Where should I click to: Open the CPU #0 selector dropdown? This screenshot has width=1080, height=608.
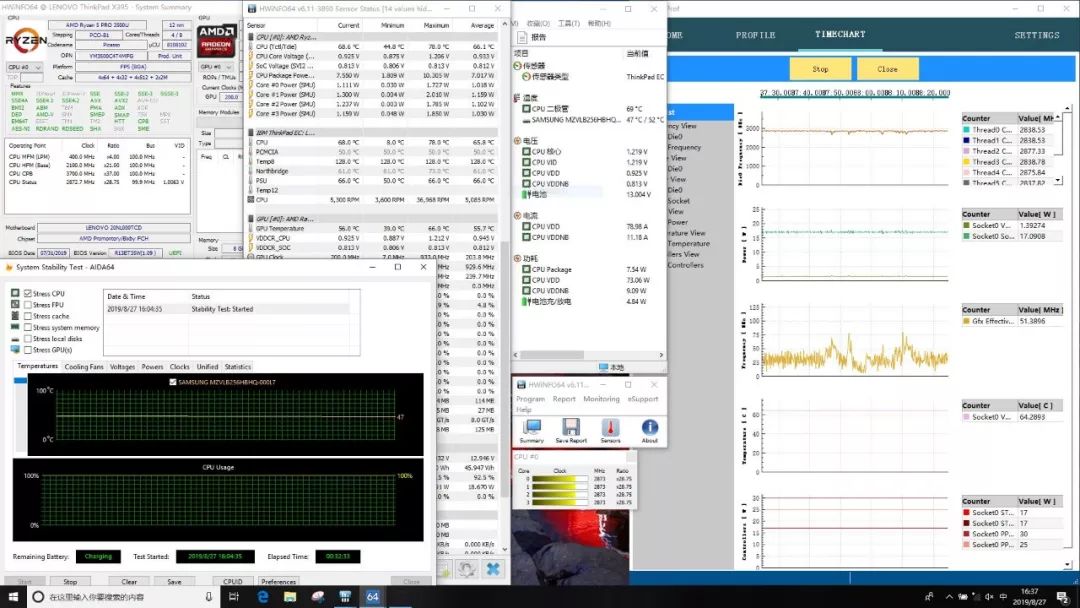click(24, 67)
